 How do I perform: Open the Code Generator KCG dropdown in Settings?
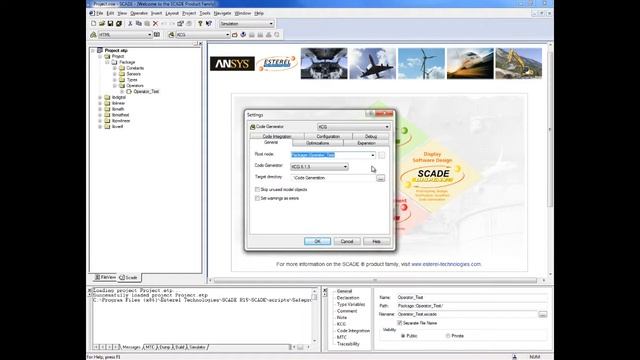pyautogui.click(x=387, y=127)
